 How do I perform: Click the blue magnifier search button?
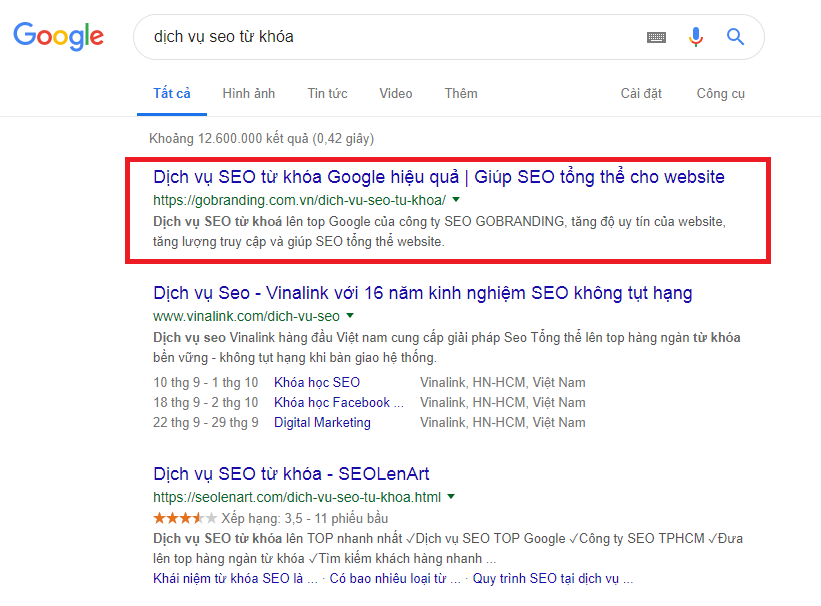735,37
